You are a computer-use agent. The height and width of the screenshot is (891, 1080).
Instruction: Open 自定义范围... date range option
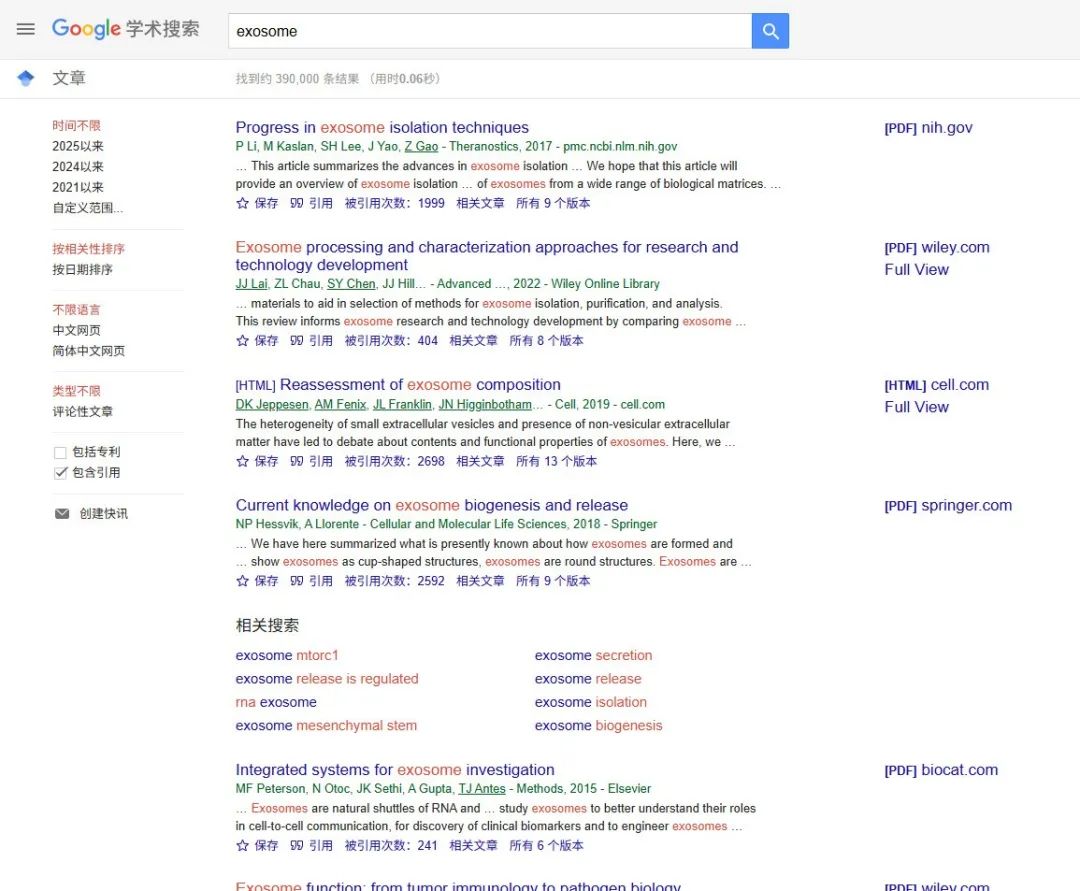(88, 207)
